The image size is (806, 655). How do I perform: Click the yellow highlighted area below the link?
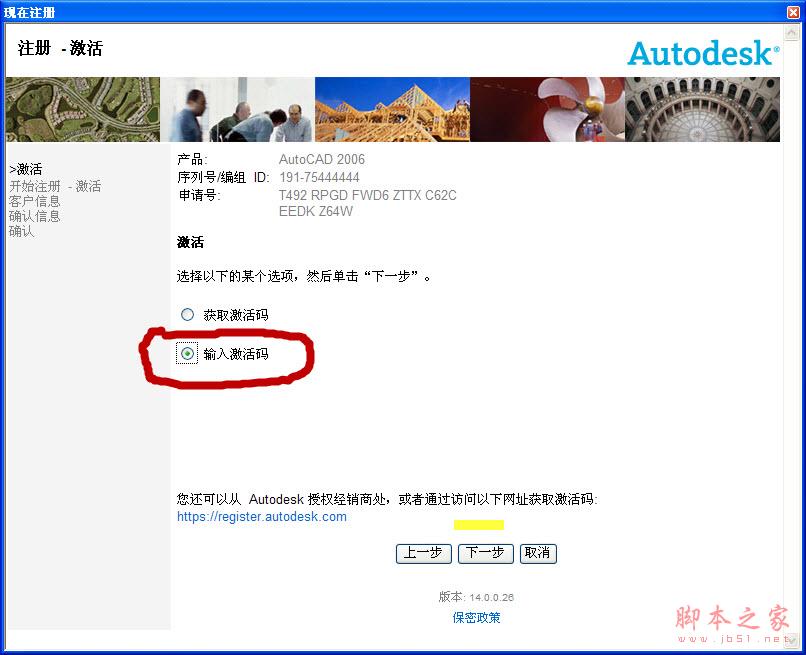(480, 523)
